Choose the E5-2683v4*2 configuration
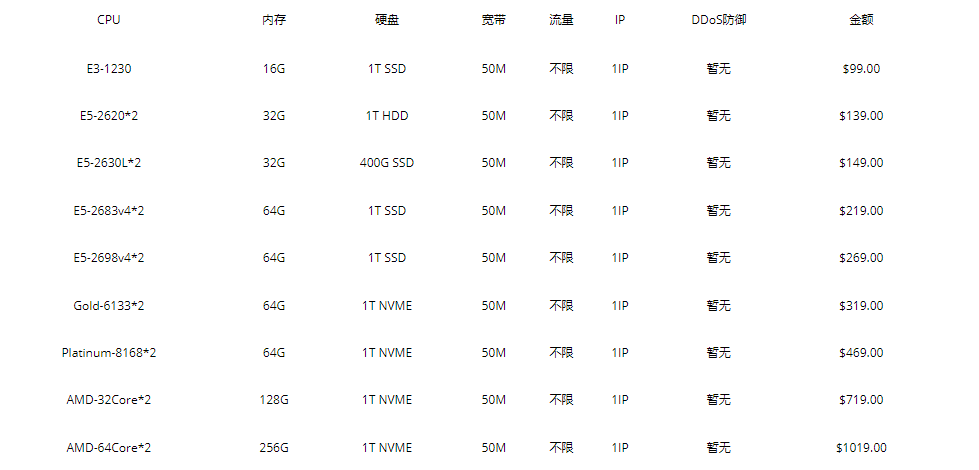 (x=109, y=211)
